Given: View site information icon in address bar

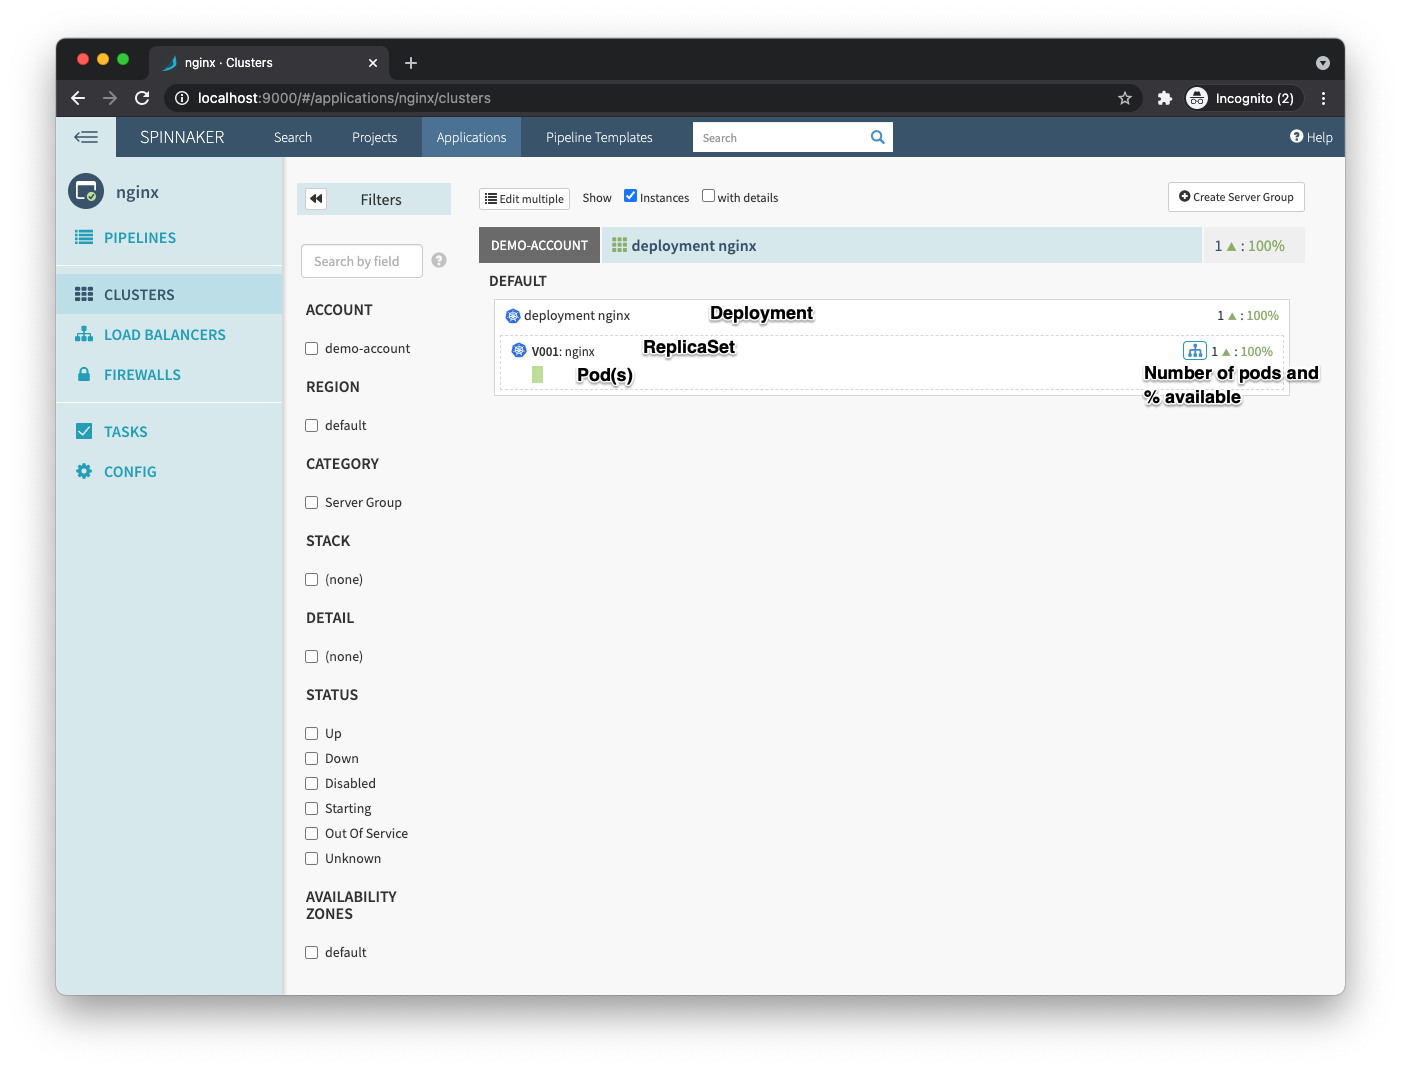Looking at the screenshot, I should [x=182, y=98].
